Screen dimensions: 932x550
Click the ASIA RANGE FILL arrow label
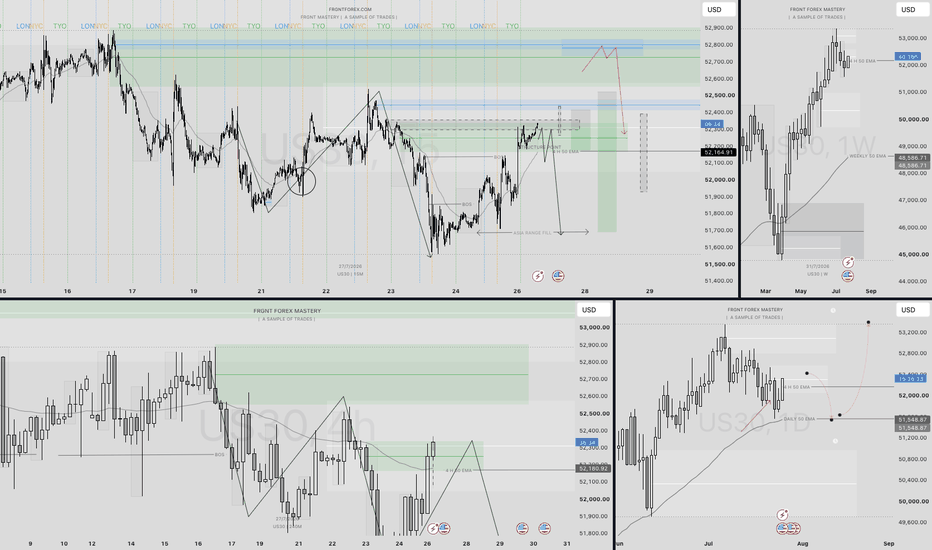[532, 233]
